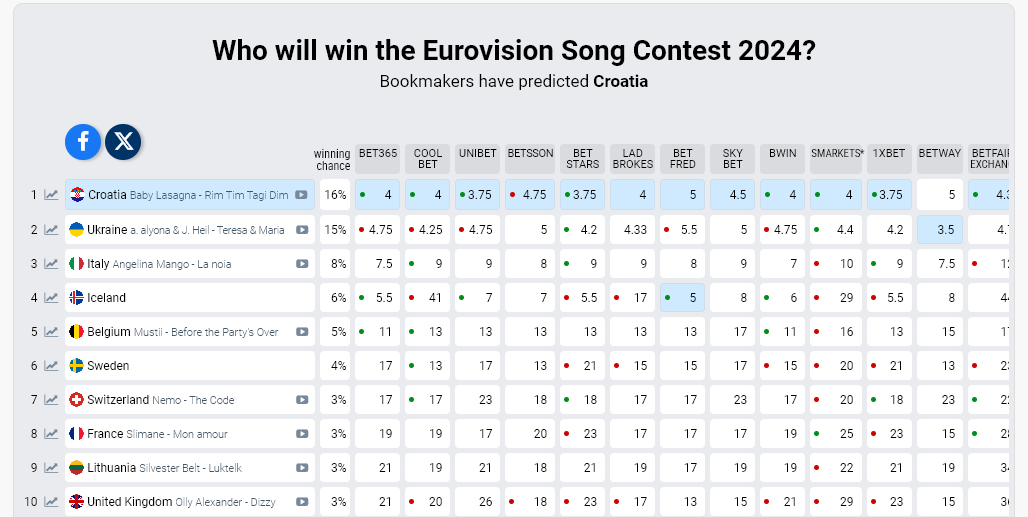The width and height of the screenshot is (1028, 517).
Task: Click Iceland's highlighted Bet Fred odds
Action: click(683, 298)
